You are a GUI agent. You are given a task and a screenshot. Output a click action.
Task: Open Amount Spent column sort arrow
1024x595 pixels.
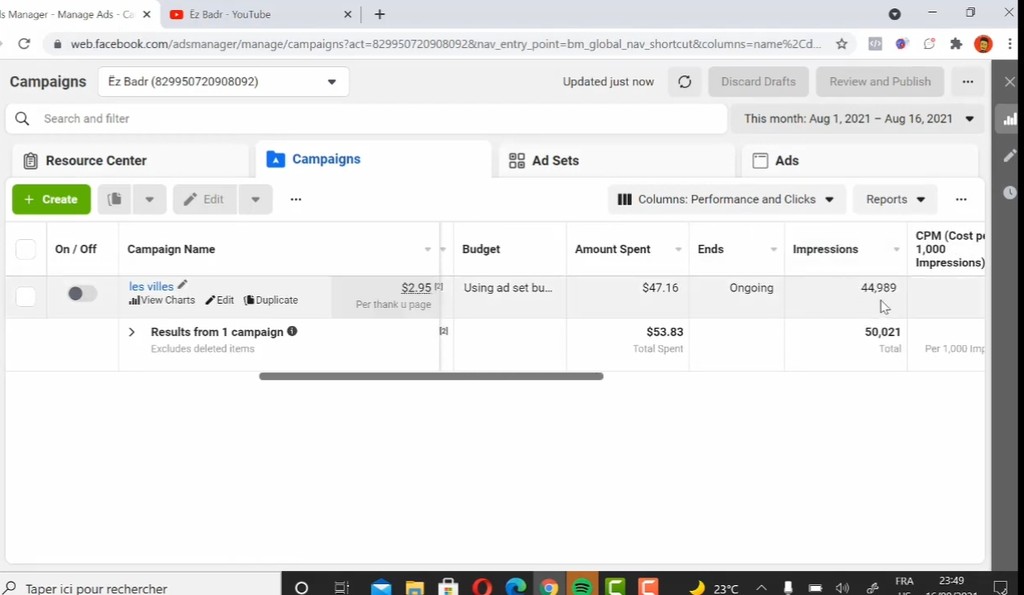(x=678, y=249)
